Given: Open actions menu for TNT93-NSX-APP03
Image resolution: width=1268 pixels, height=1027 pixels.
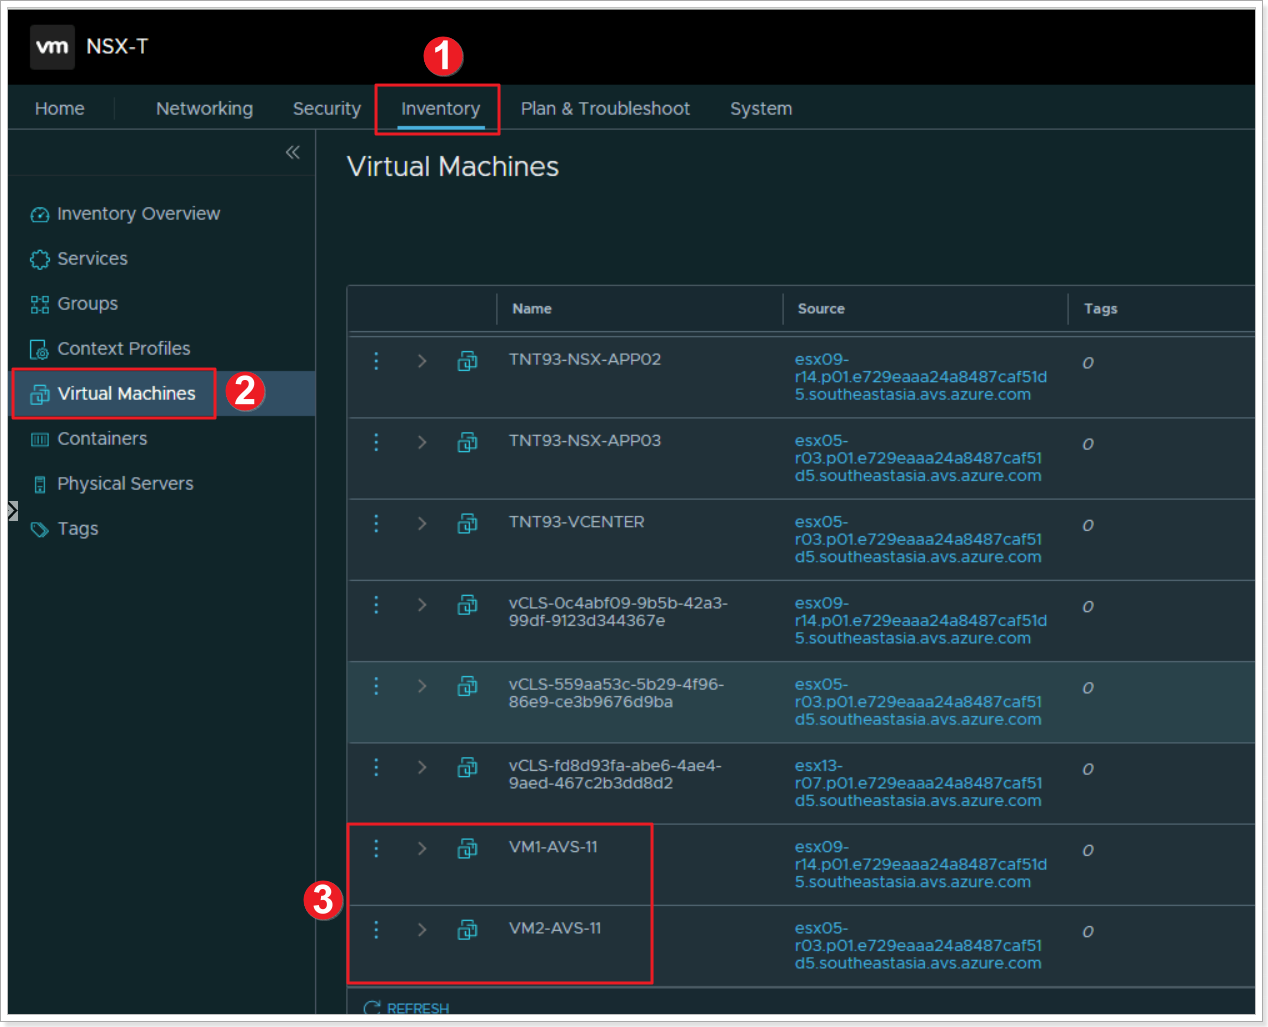Looking at the screenshot, I should click(x=376, y=442).
